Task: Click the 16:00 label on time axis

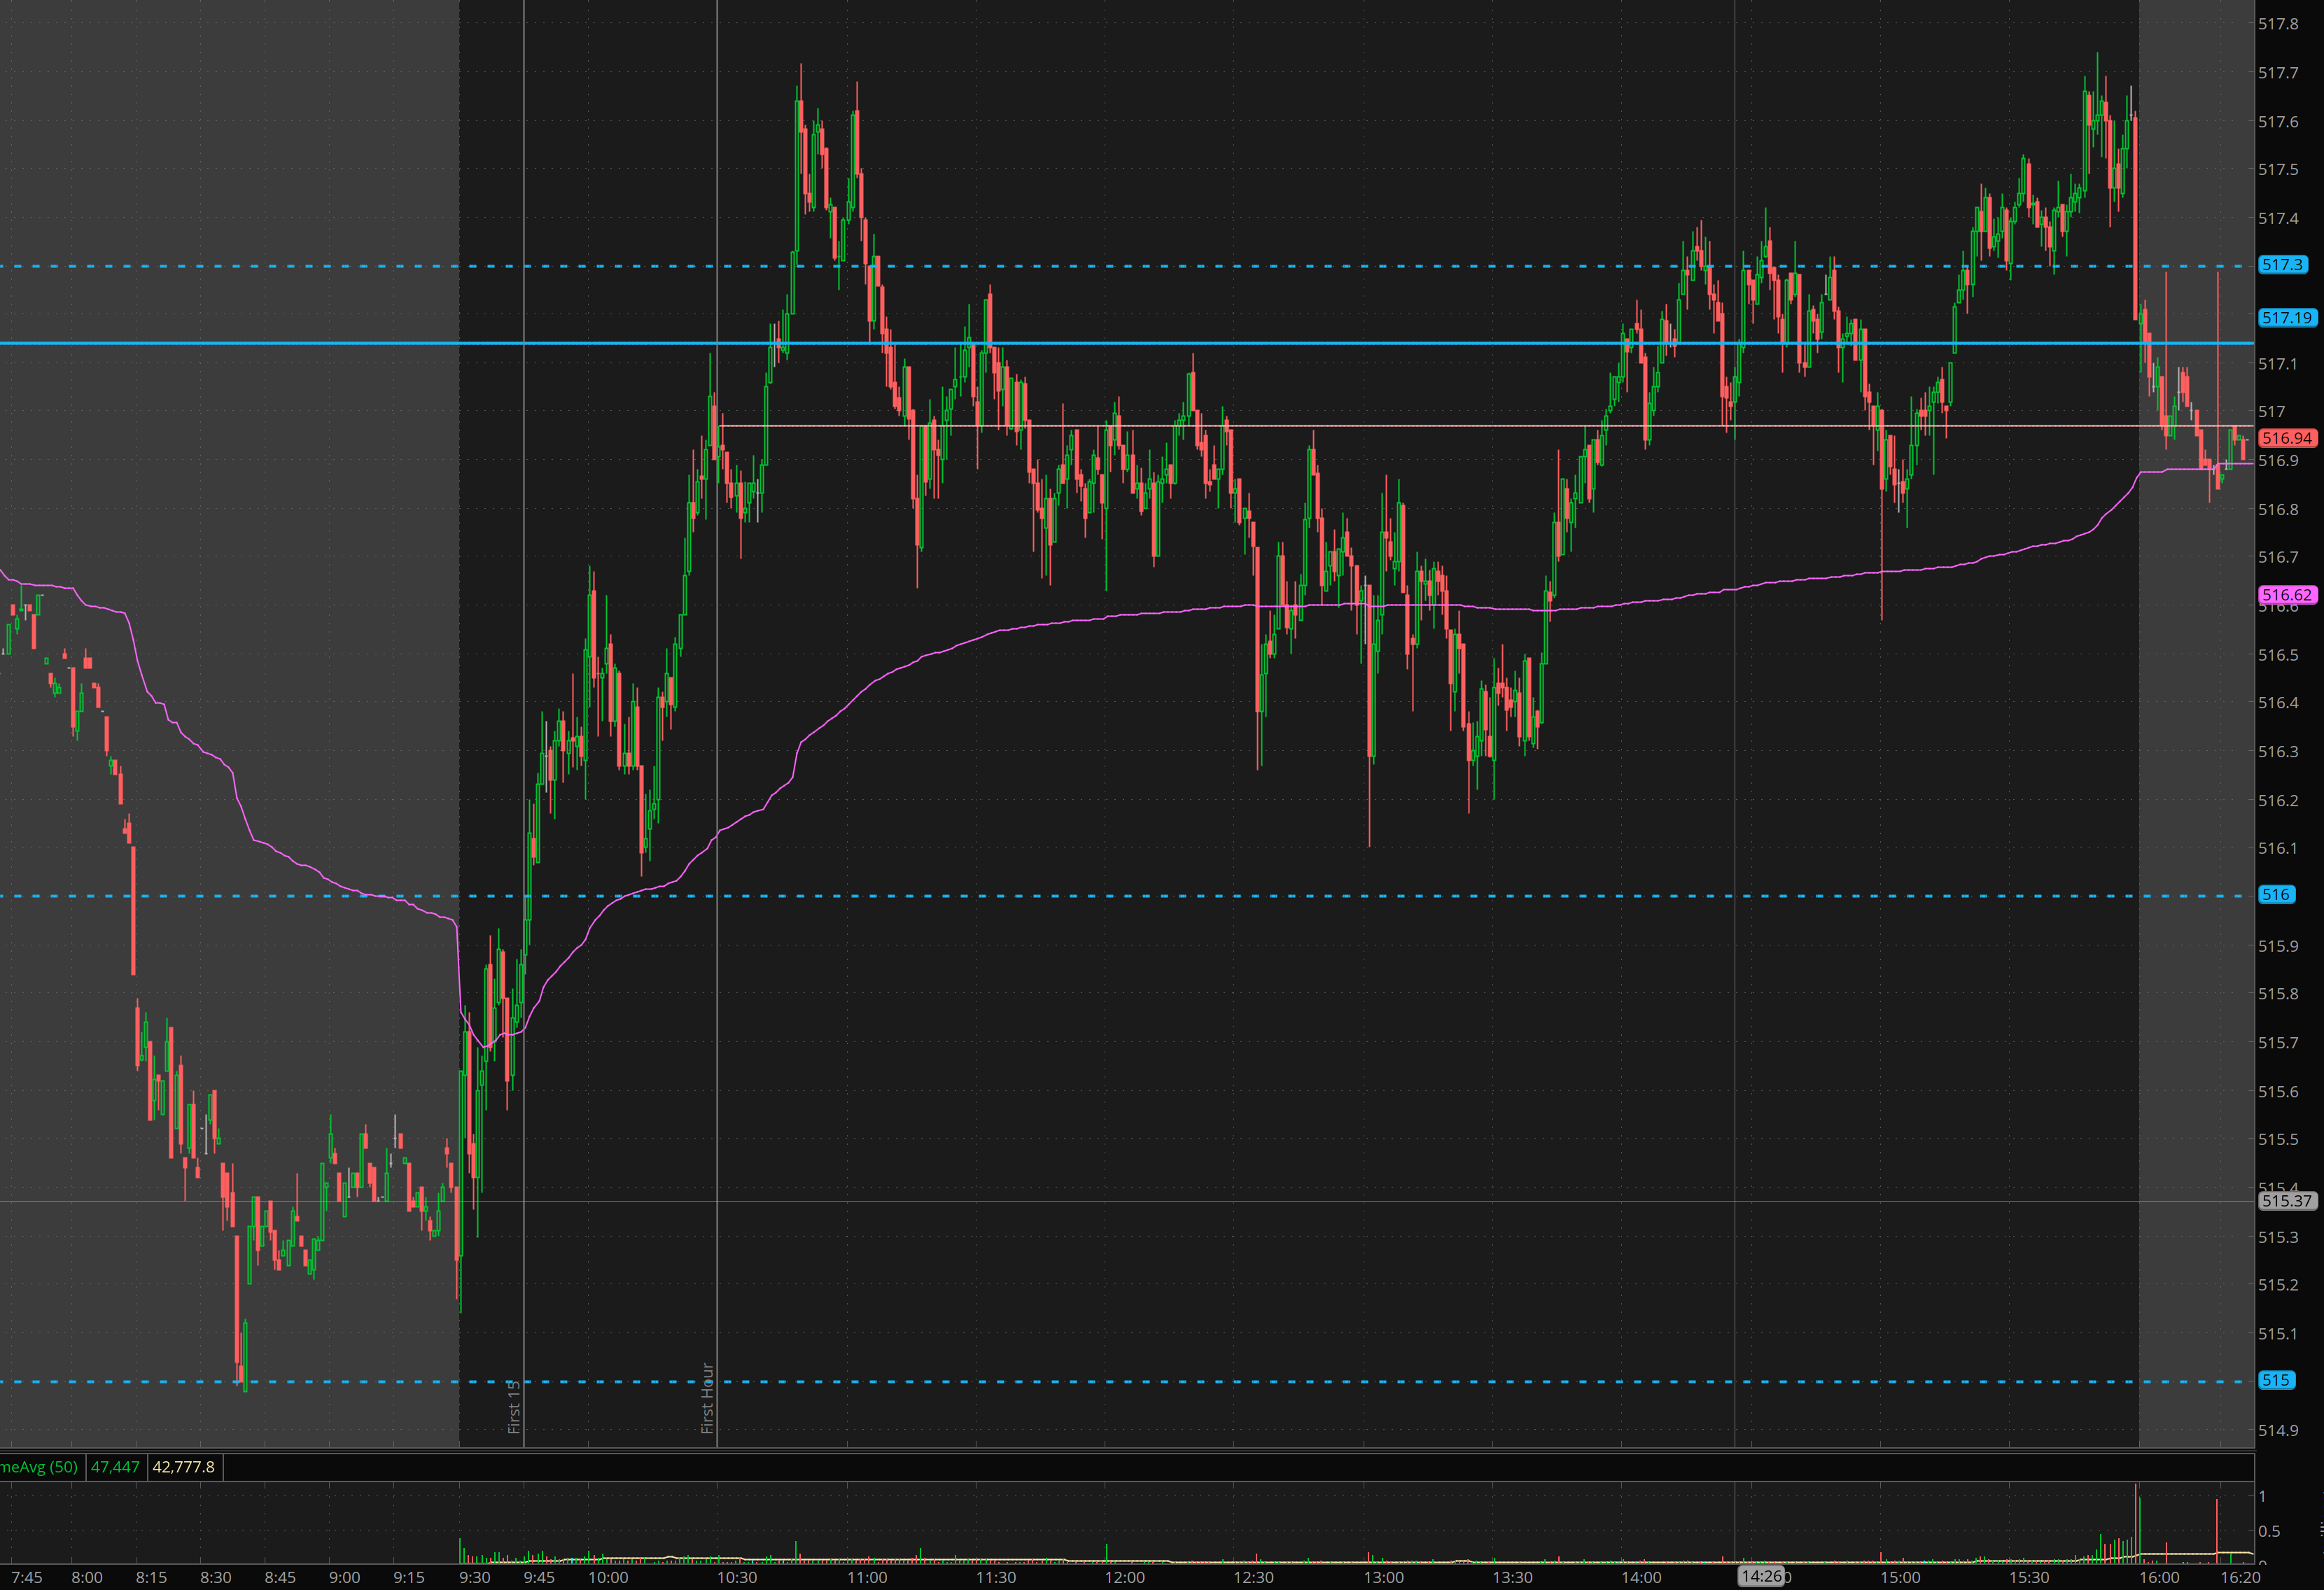Action: tap(2159, 1578)
